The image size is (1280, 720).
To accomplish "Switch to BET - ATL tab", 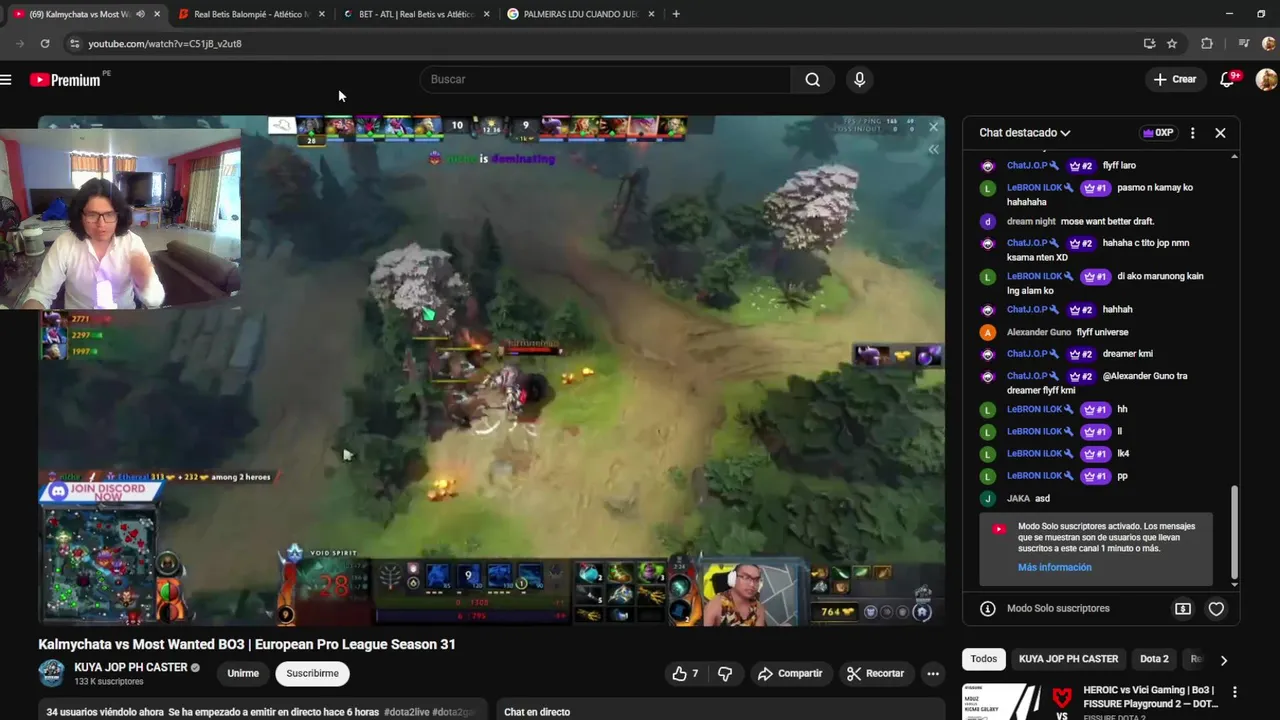I will tap(417, 14).
